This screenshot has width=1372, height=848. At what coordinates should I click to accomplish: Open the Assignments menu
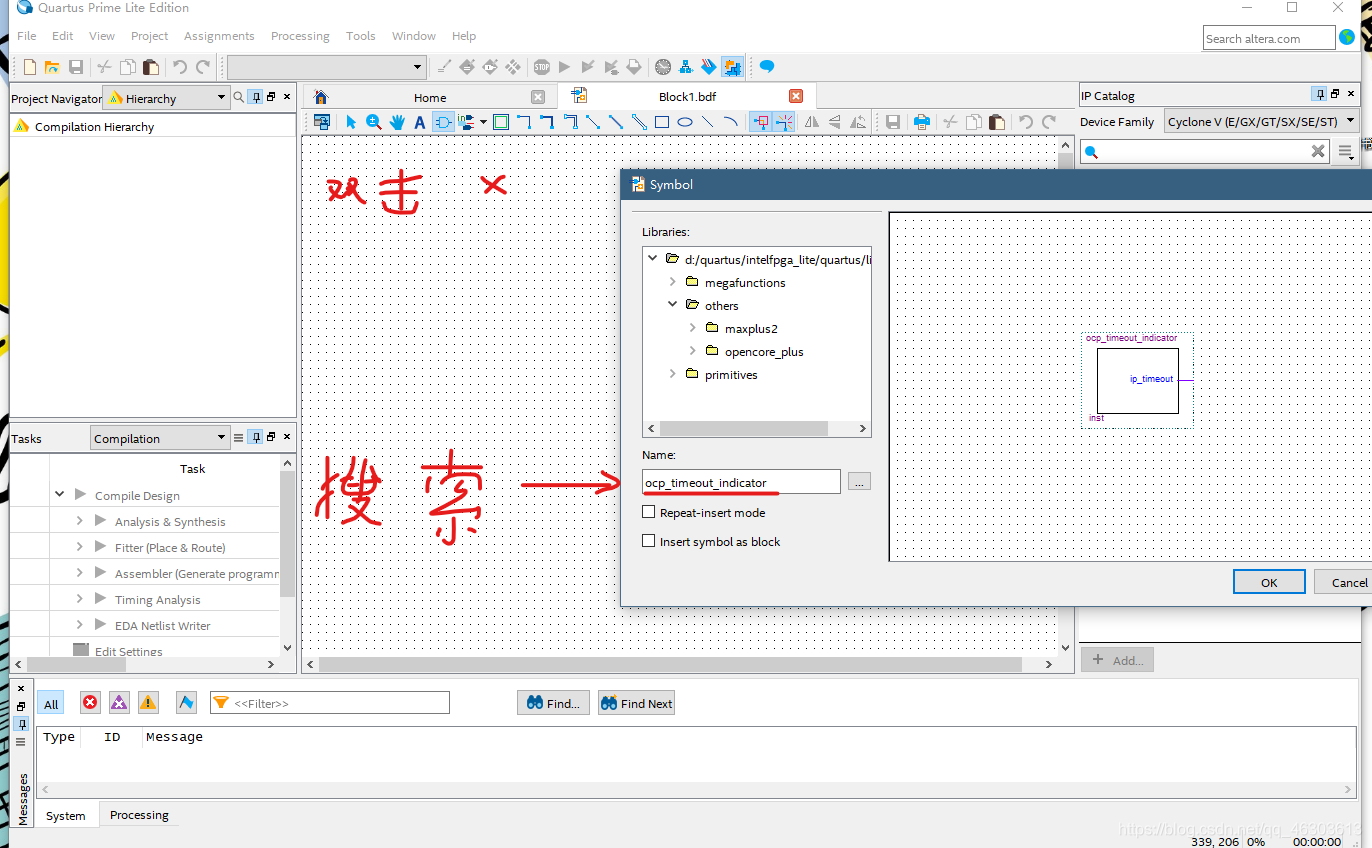pyautogui.click(x=219, y=35)
